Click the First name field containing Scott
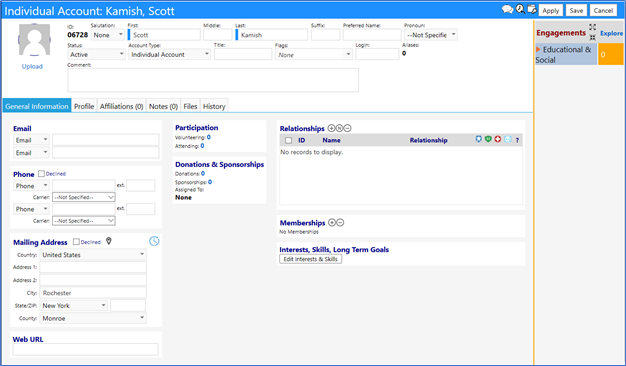The image size is (626, 366). click(x=164, y=35)
